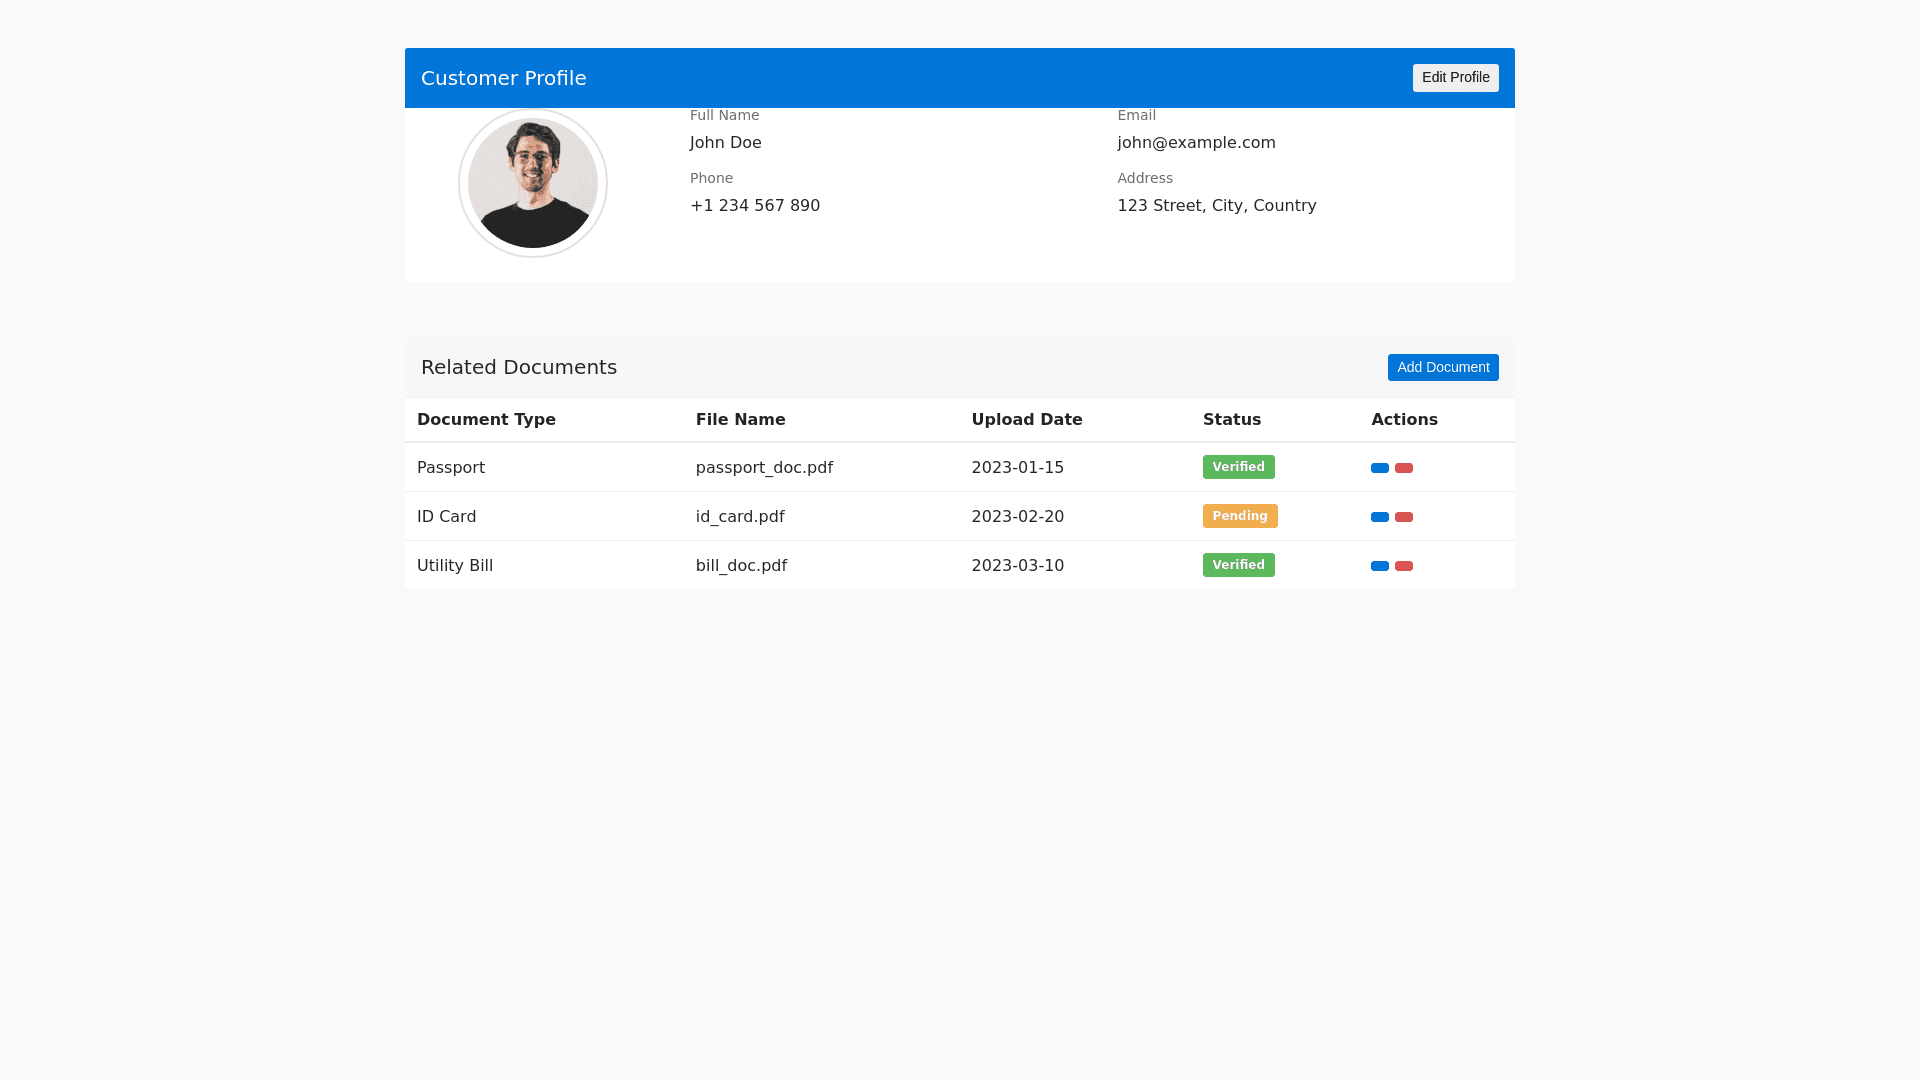The width and height of the screenshot is (1920, 1080).
Task: Click the Upload Date column header
Action: (1026, 420)
